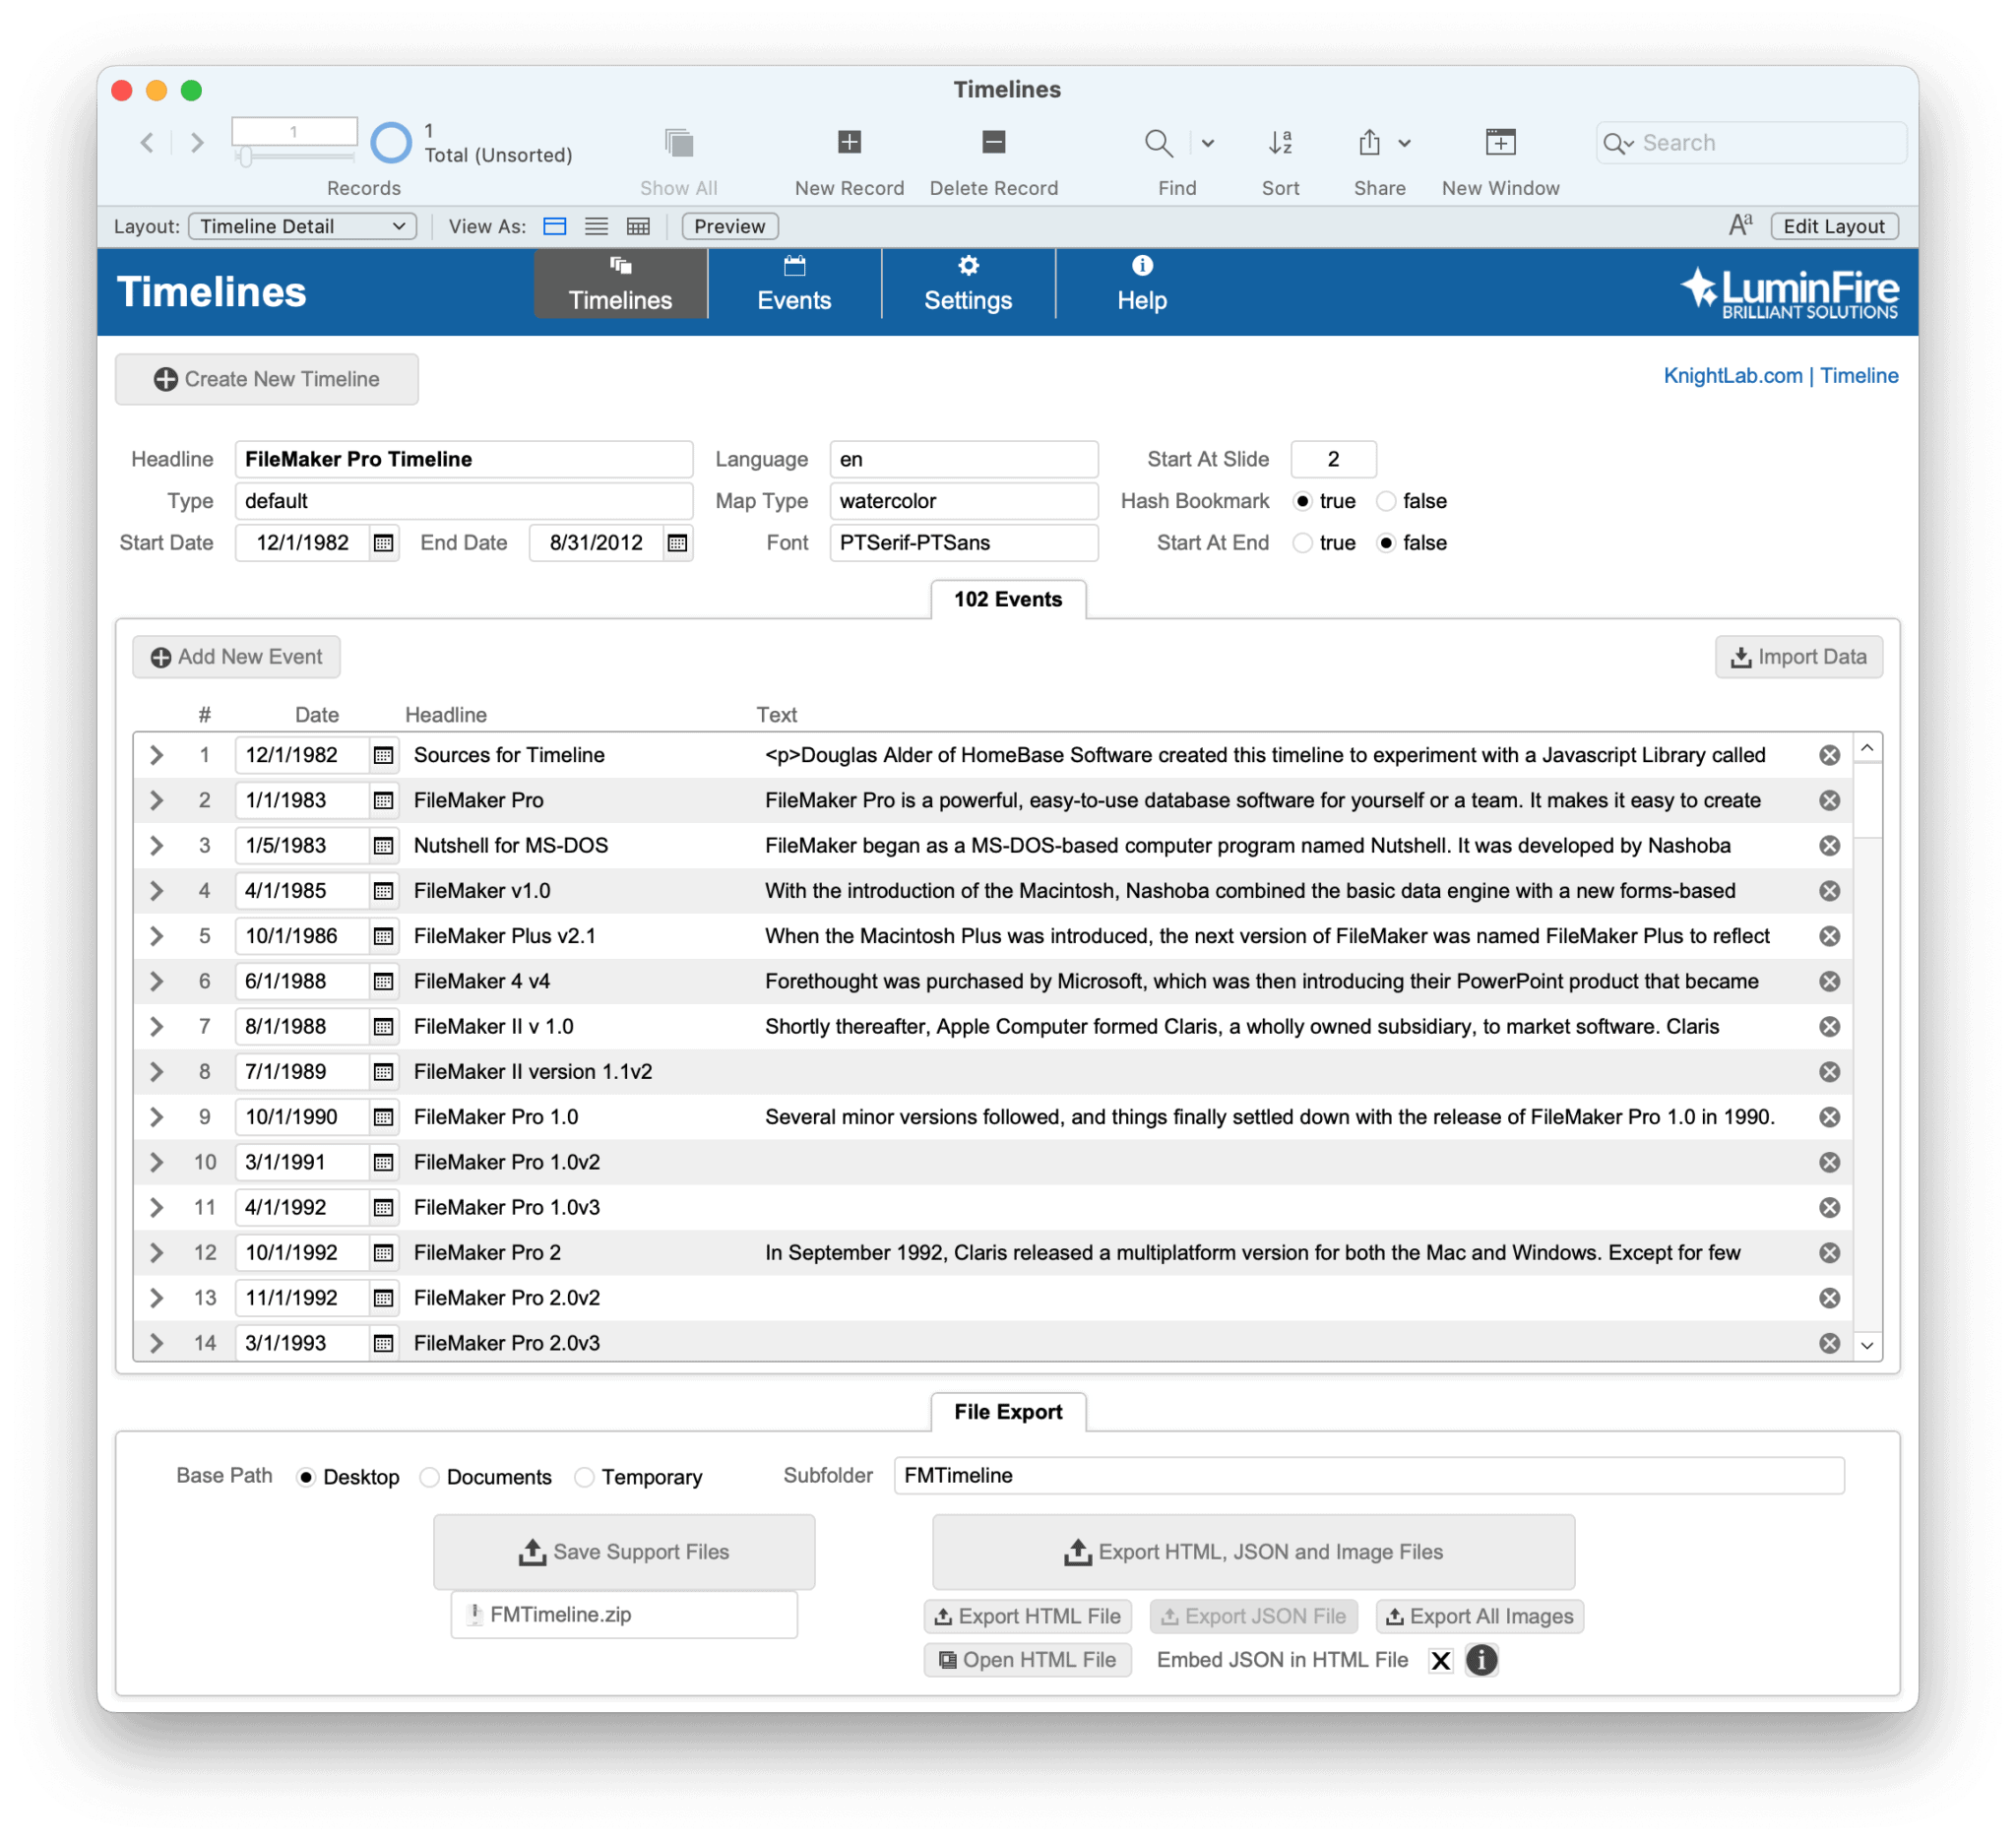Open the Layout selector showing Timeline Detail
This screenshot has height=1841, width=2016.
click(302, 226)
